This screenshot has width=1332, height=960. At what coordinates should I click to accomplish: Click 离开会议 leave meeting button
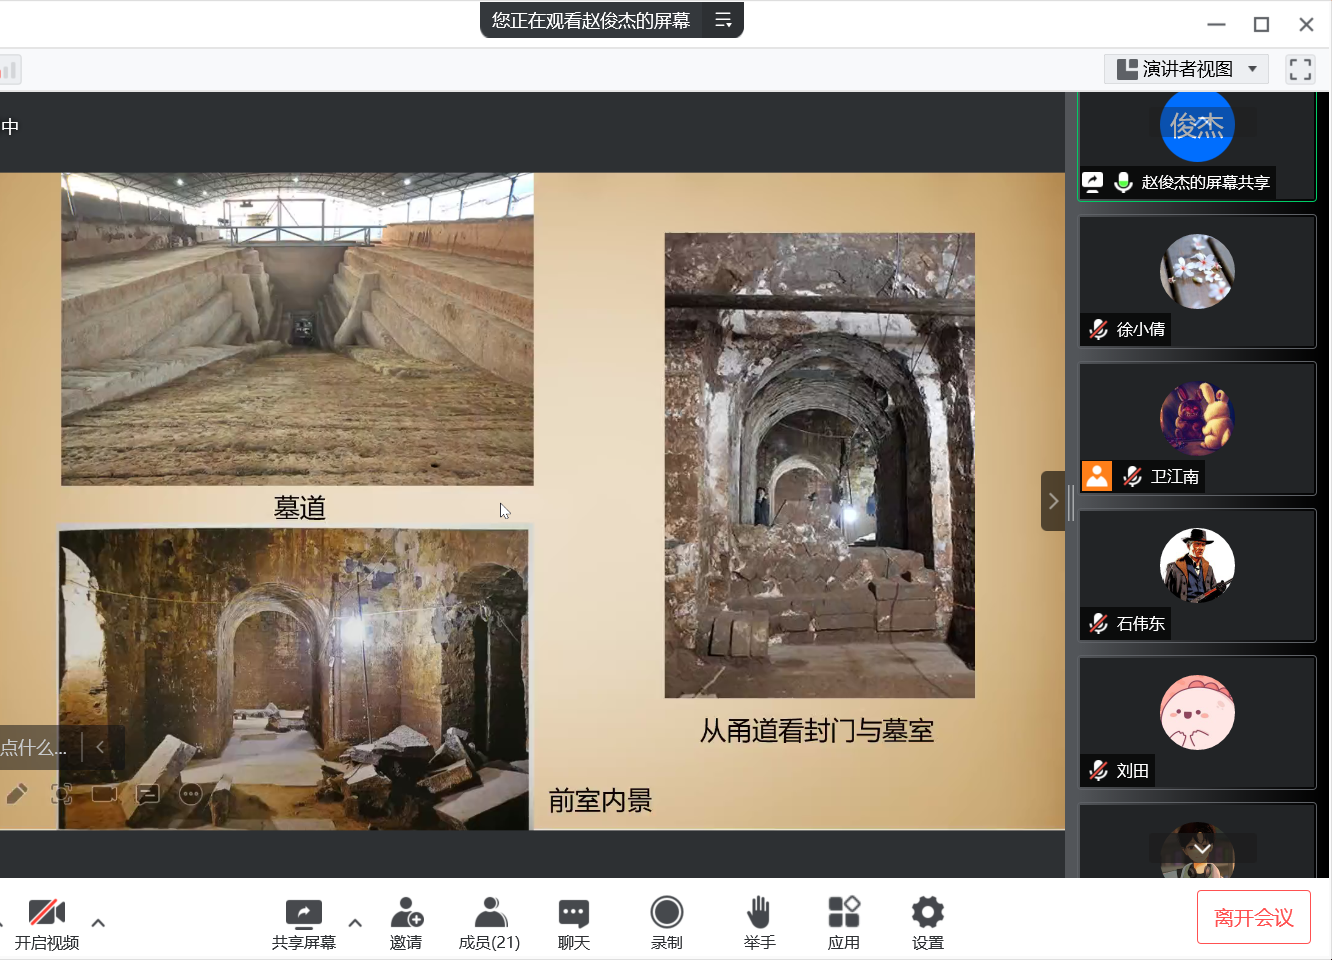point(1253,917)
